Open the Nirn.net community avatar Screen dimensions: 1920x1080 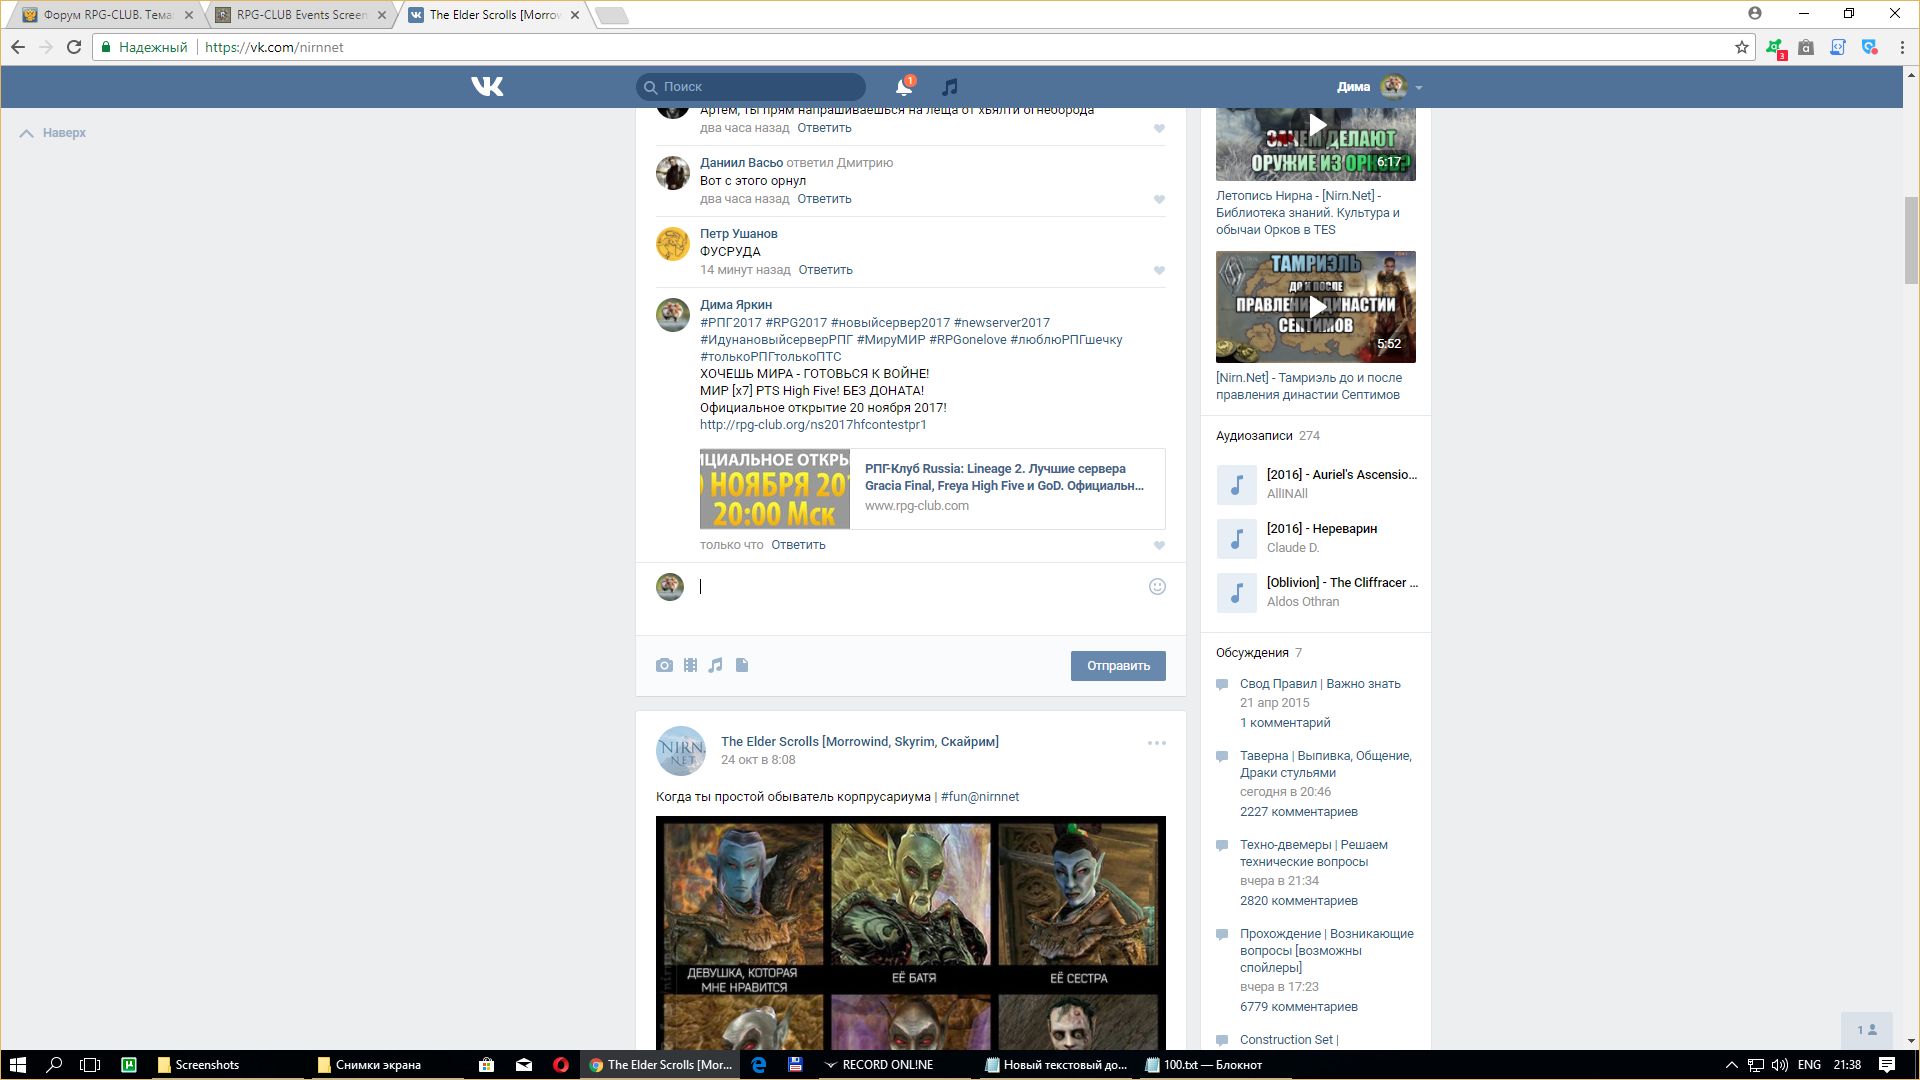[681, 751]
